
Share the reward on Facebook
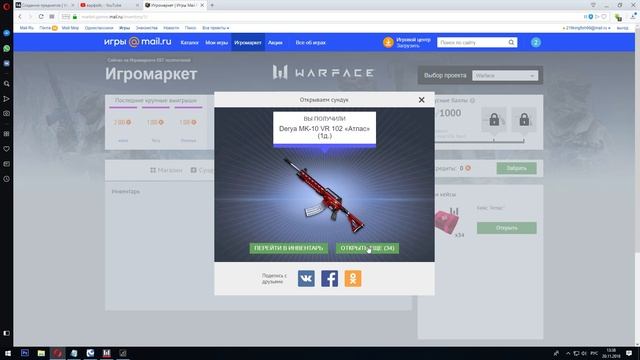click(x=329, y=278)
